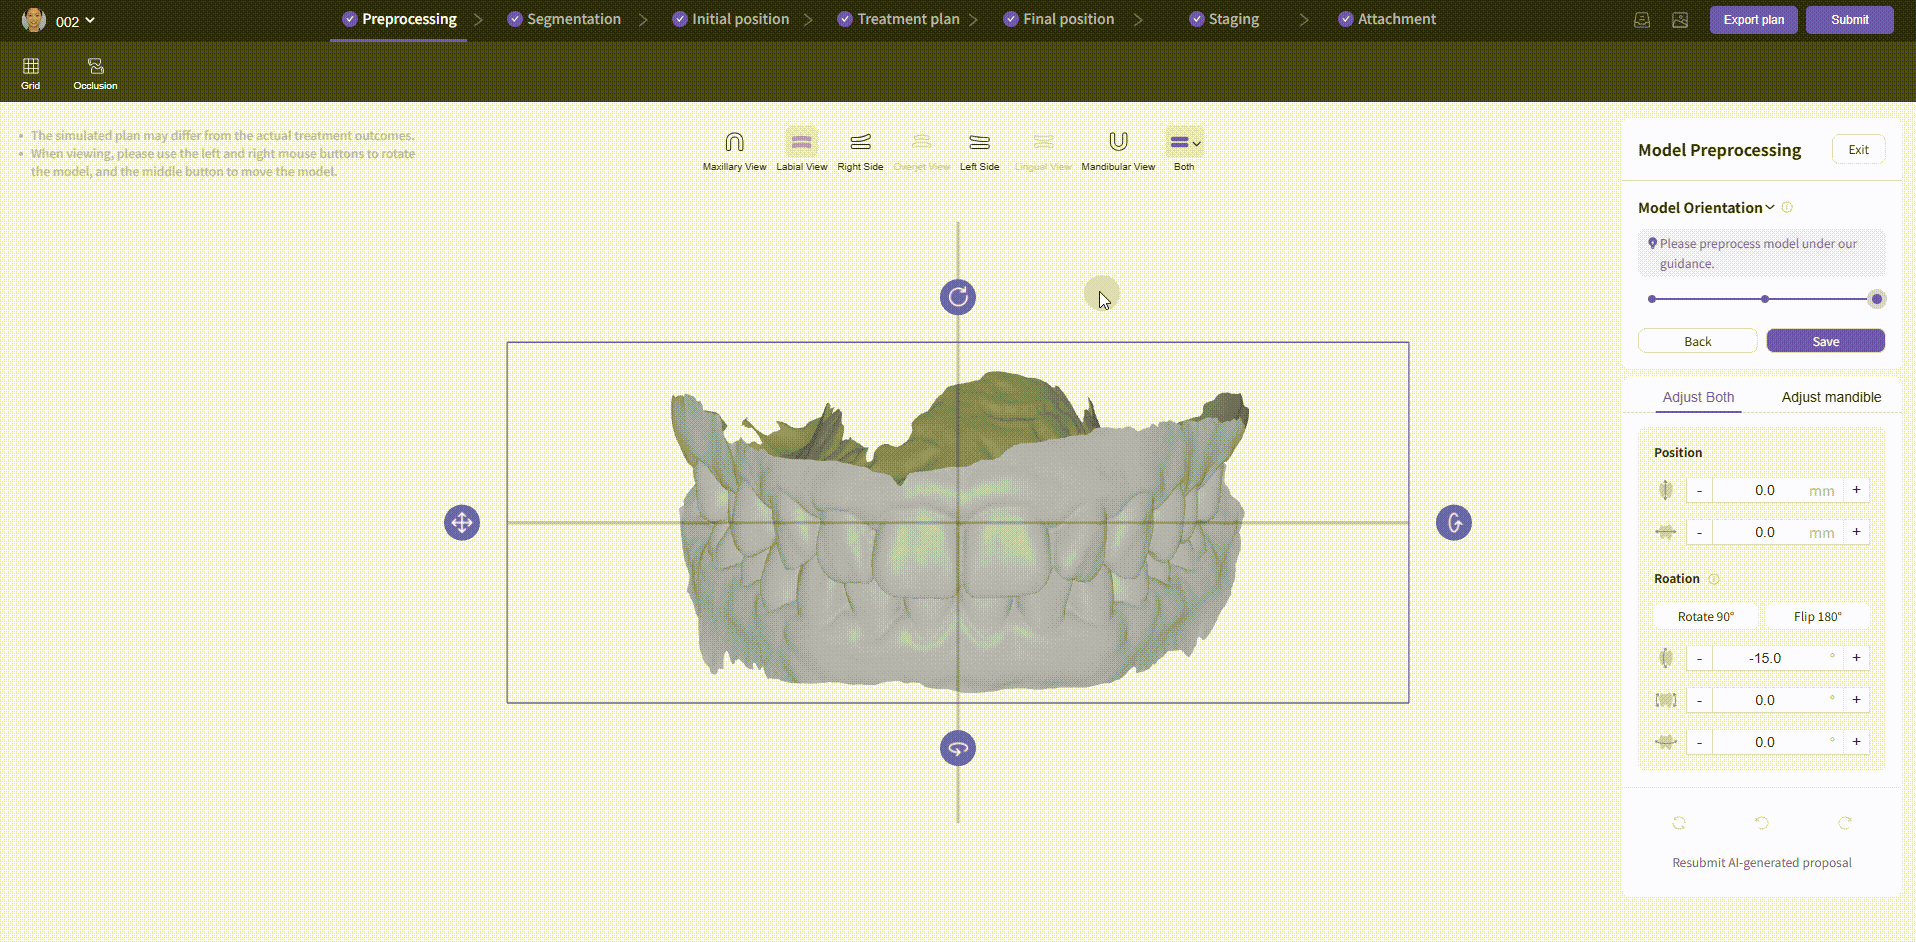The height and width of the screenshot is (942, 1916).
Task: Open the image gallery icon in top bar
Action: pos(1680,20)
